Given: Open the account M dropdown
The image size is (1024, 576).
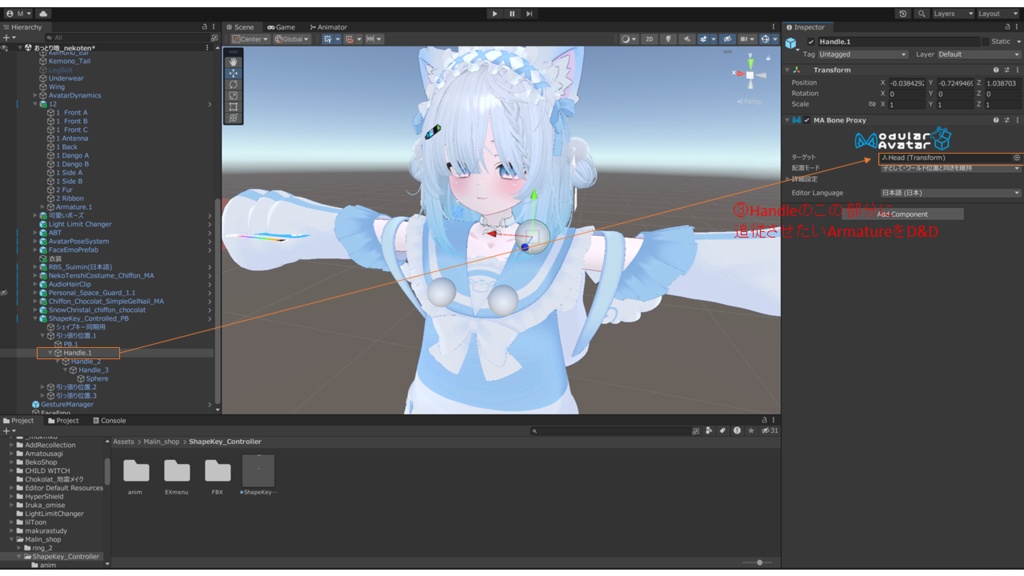Looking at the screenshot, I should tap(18, 14).
